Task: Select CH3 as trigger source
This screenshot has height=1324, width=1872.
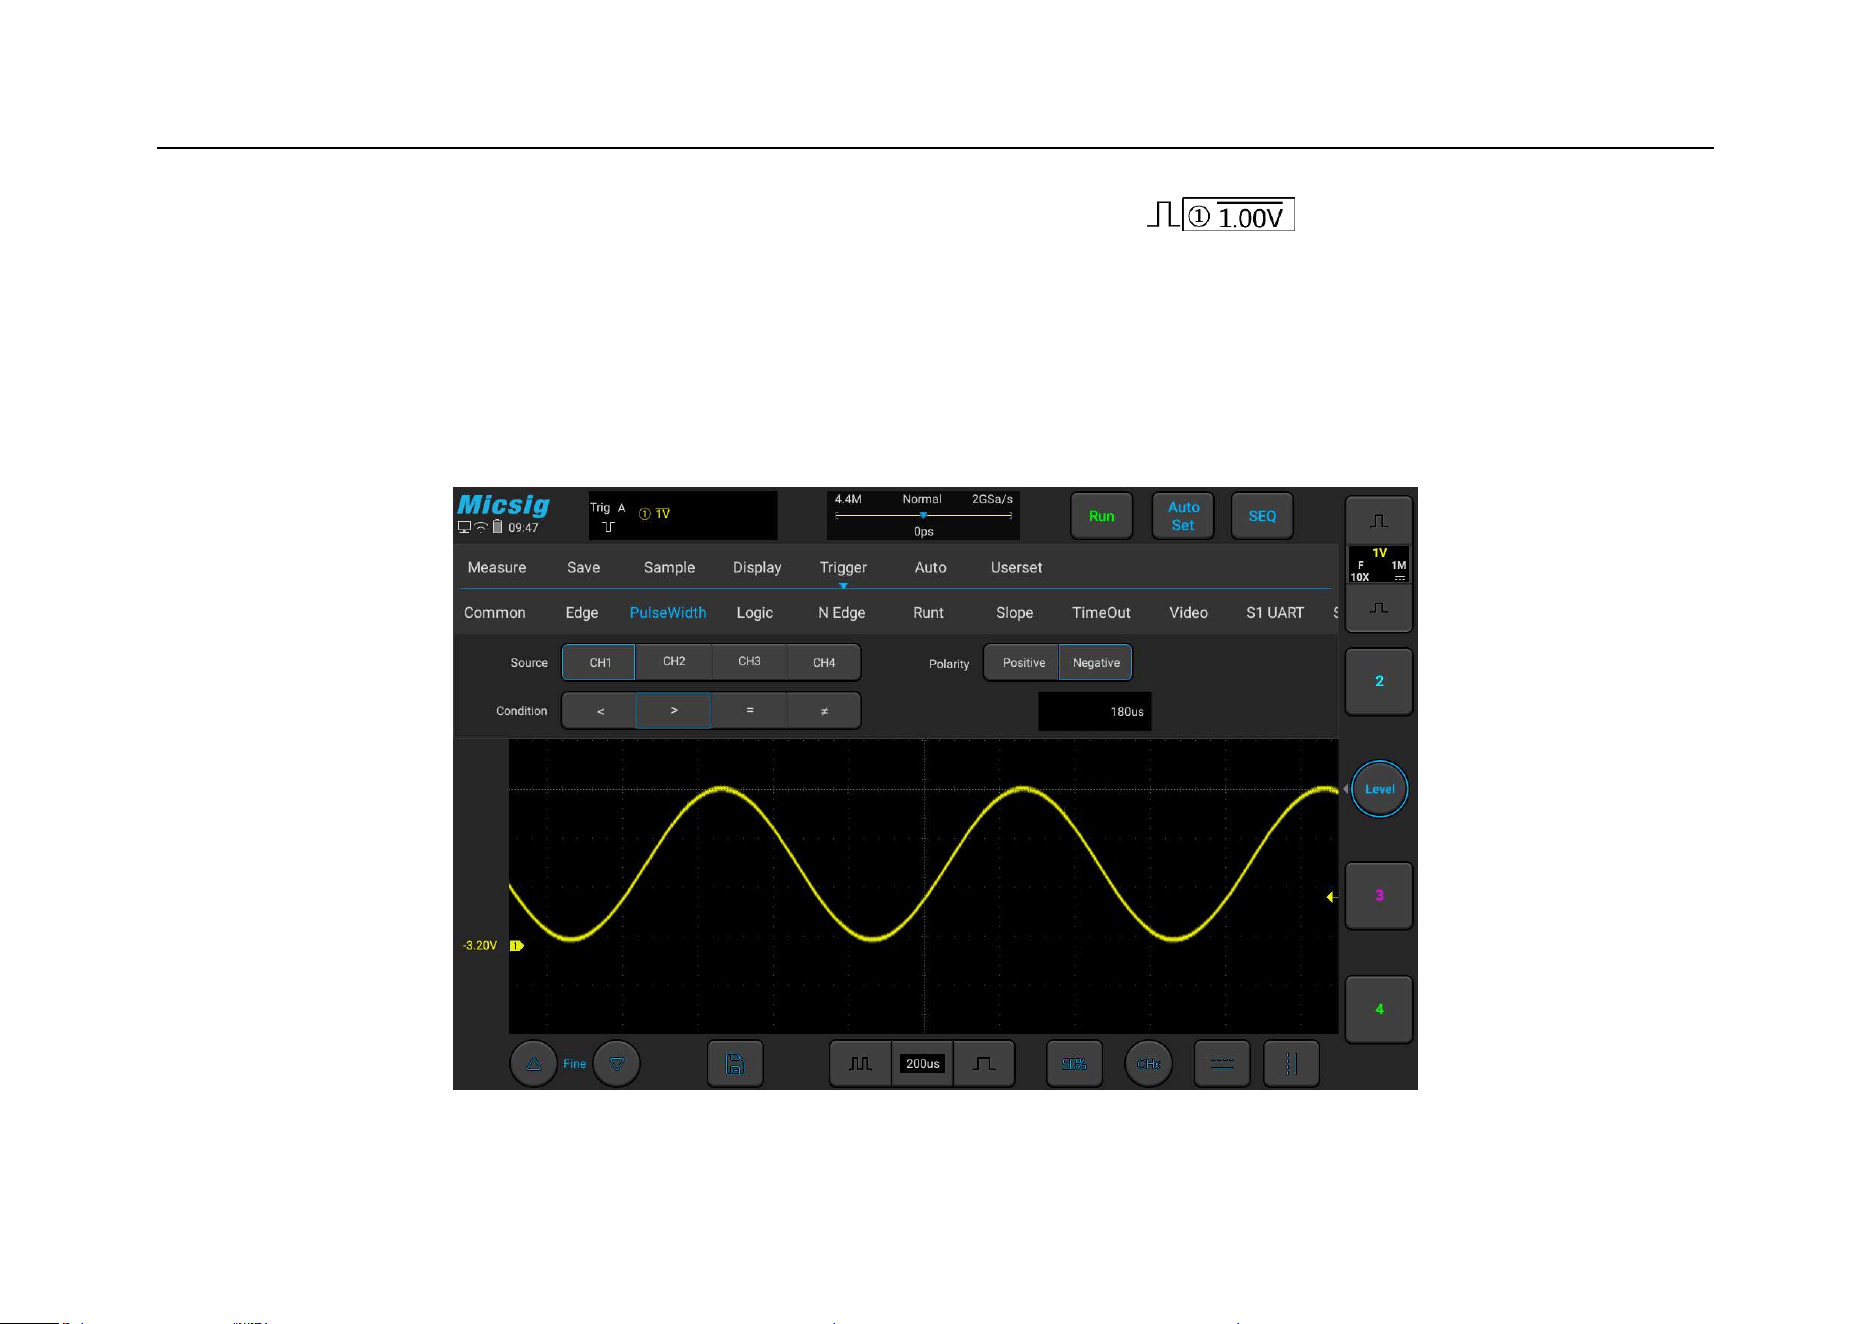Action: 749,662
